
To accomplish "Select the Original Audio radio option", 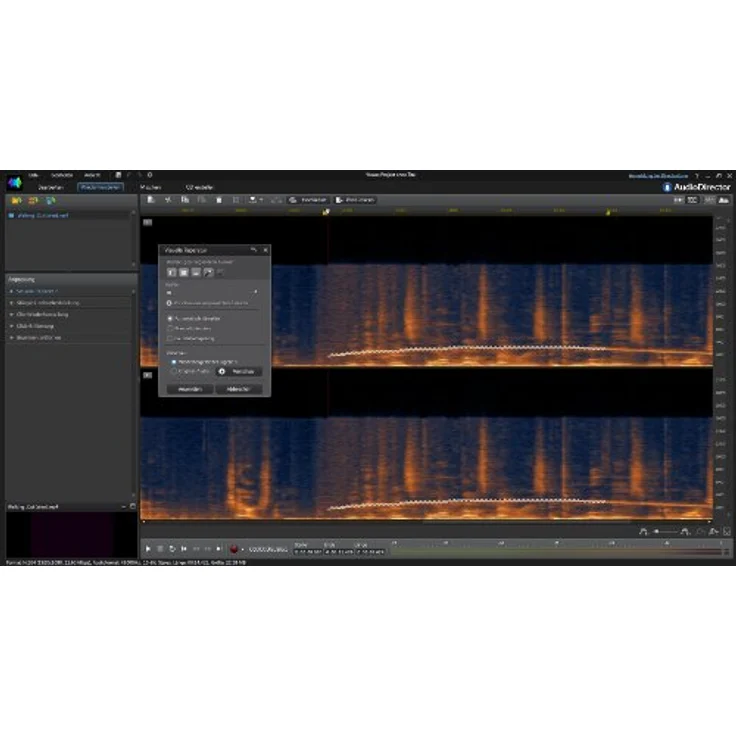I will [x=174, y=371].
